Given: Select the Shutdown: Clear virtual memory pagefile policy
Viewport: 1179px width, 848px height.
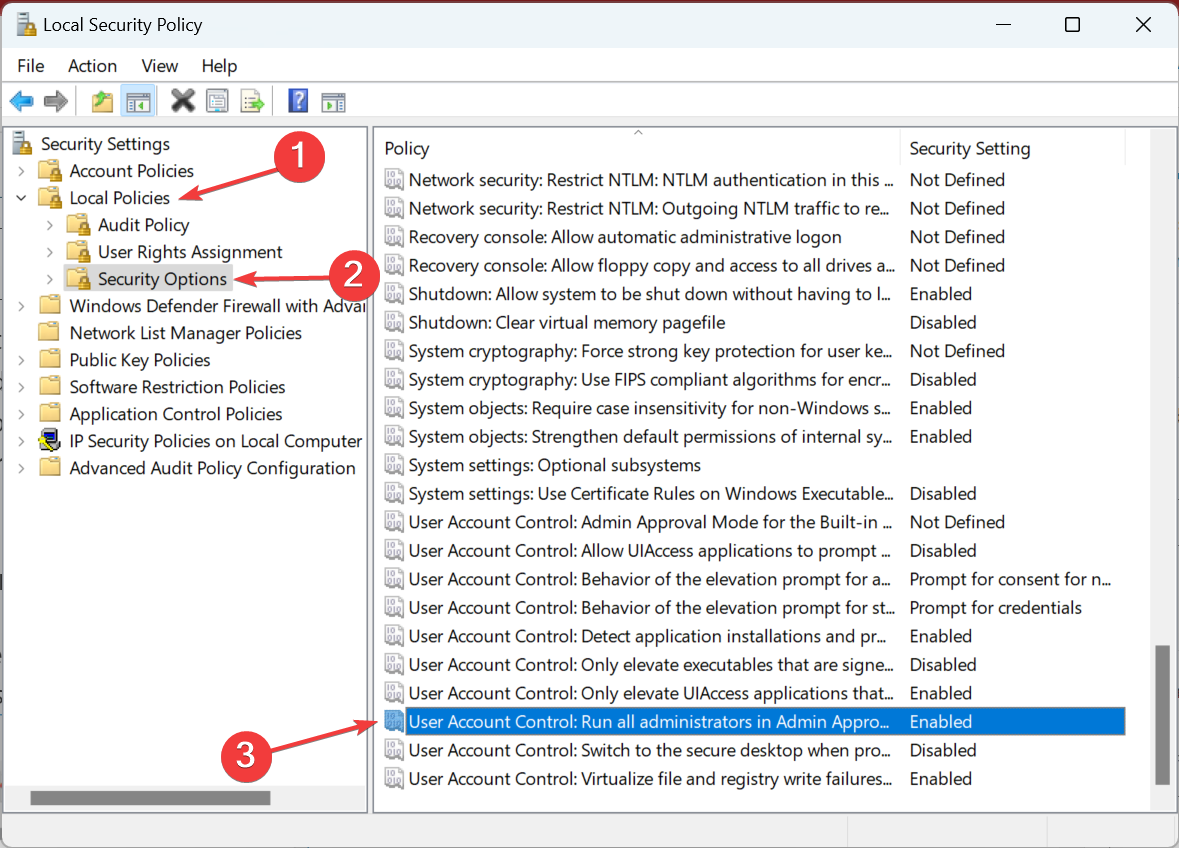Looking at the screenshot, I should 566,323.
